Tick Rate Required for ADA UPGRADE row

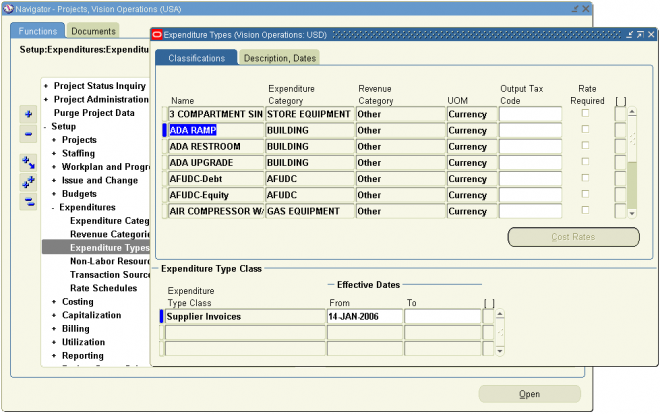tap(585, 162)
